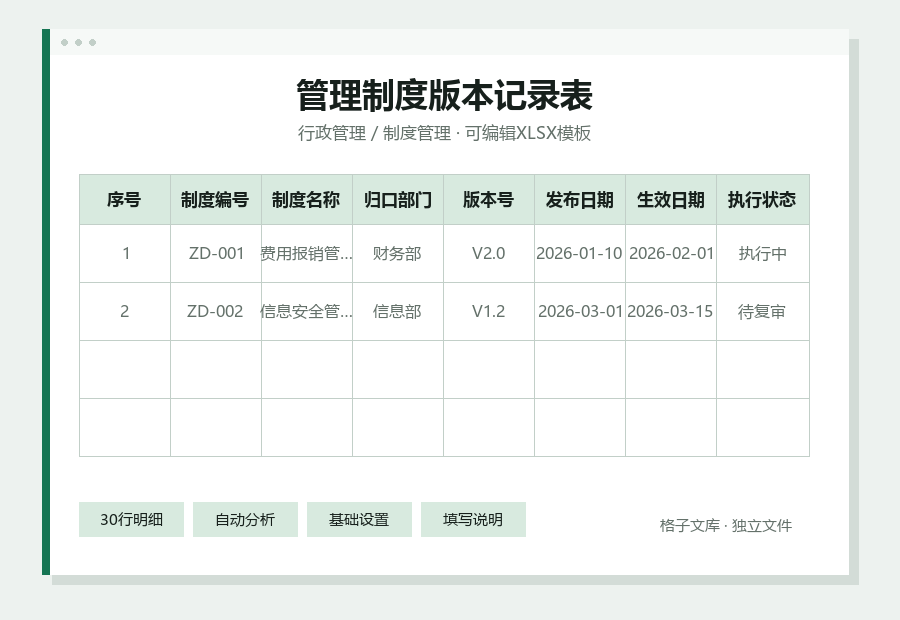Select cell ZD-001
Image resolution: width=900 pixels, height=620 pixels.
216,253
